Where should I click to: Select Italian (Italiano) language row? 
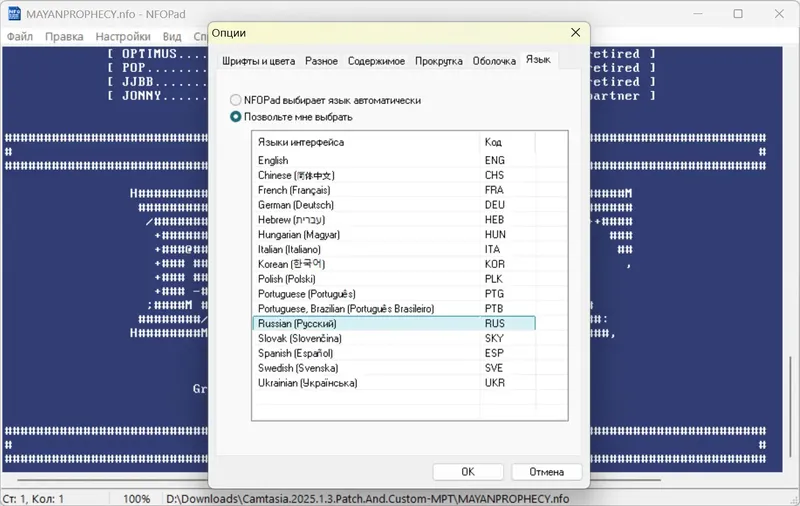[x=394, y=249]
